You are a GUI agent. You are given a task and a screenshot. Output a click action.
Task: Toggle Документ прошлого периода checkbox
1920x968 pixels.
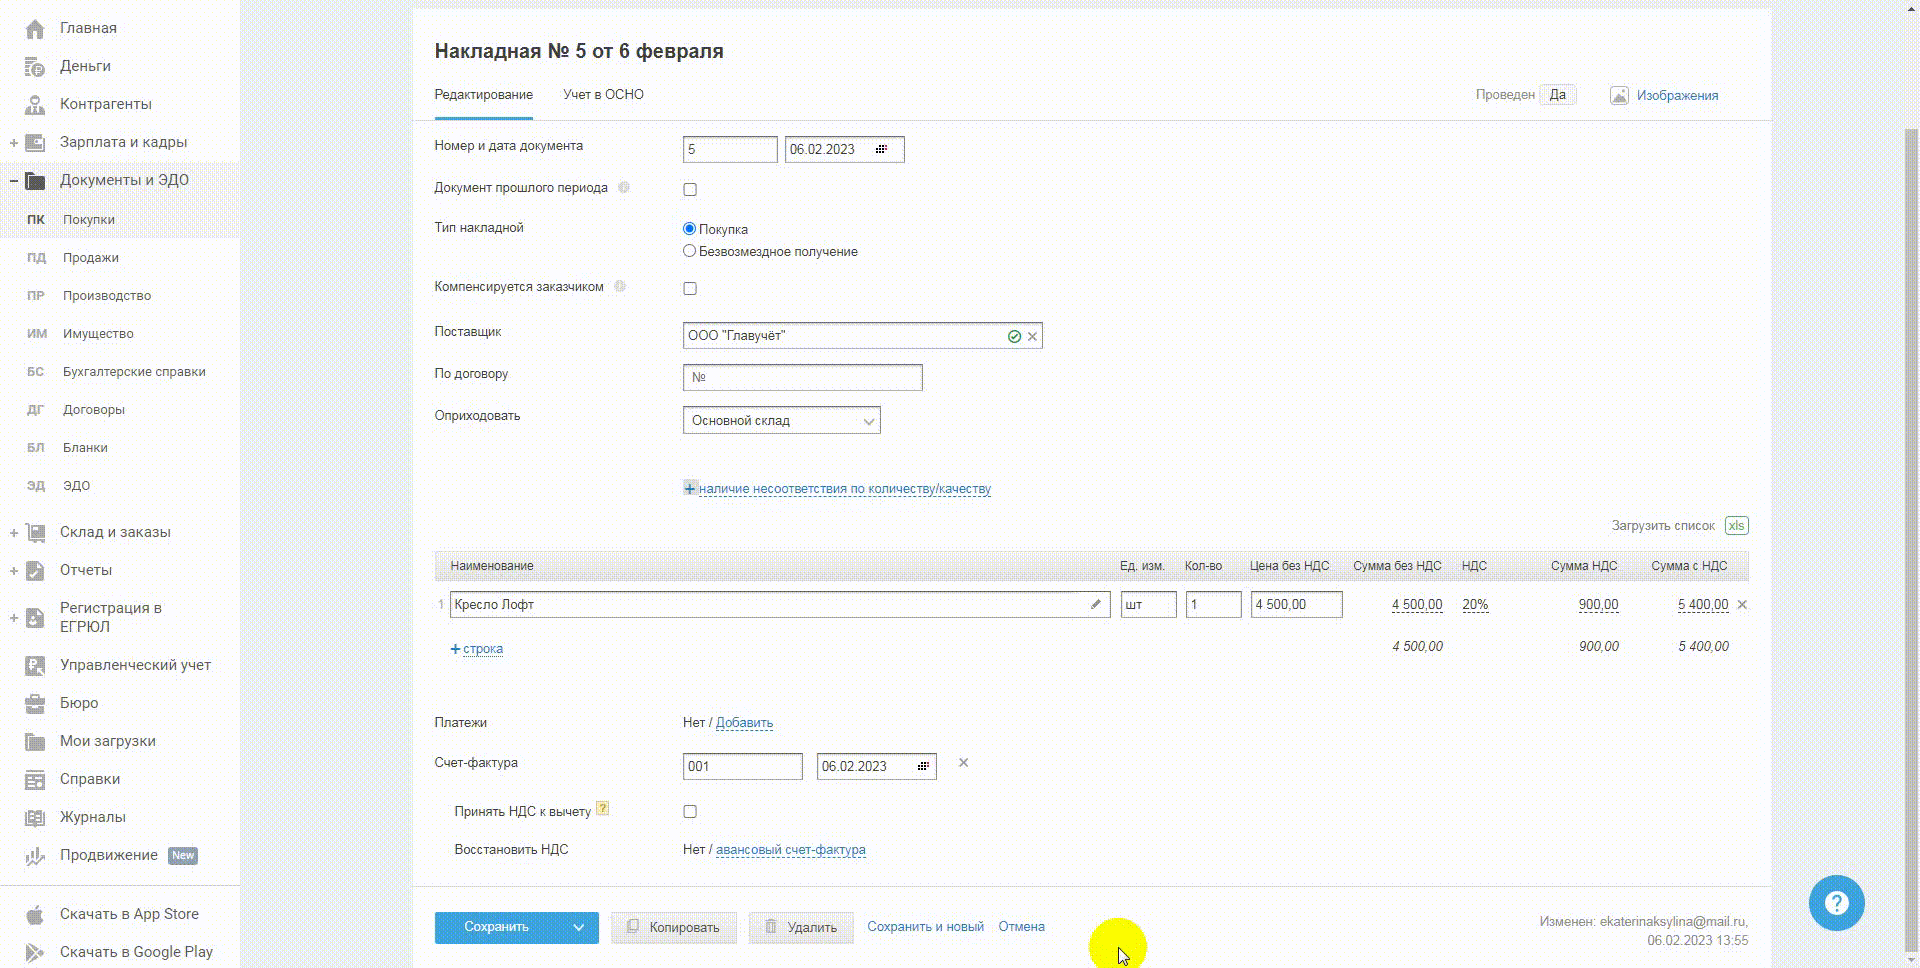tap(690, 189)
